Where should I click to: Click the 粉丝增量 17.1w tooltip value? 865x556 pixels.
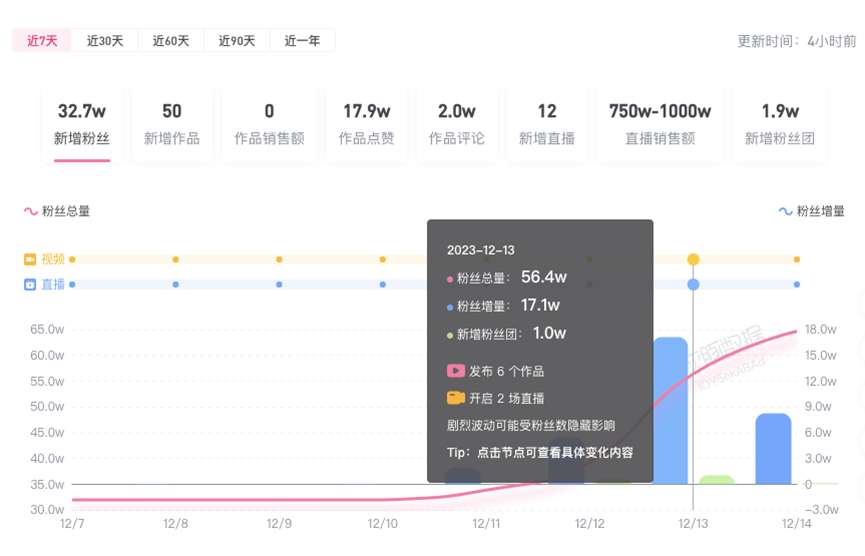(541, 305)
